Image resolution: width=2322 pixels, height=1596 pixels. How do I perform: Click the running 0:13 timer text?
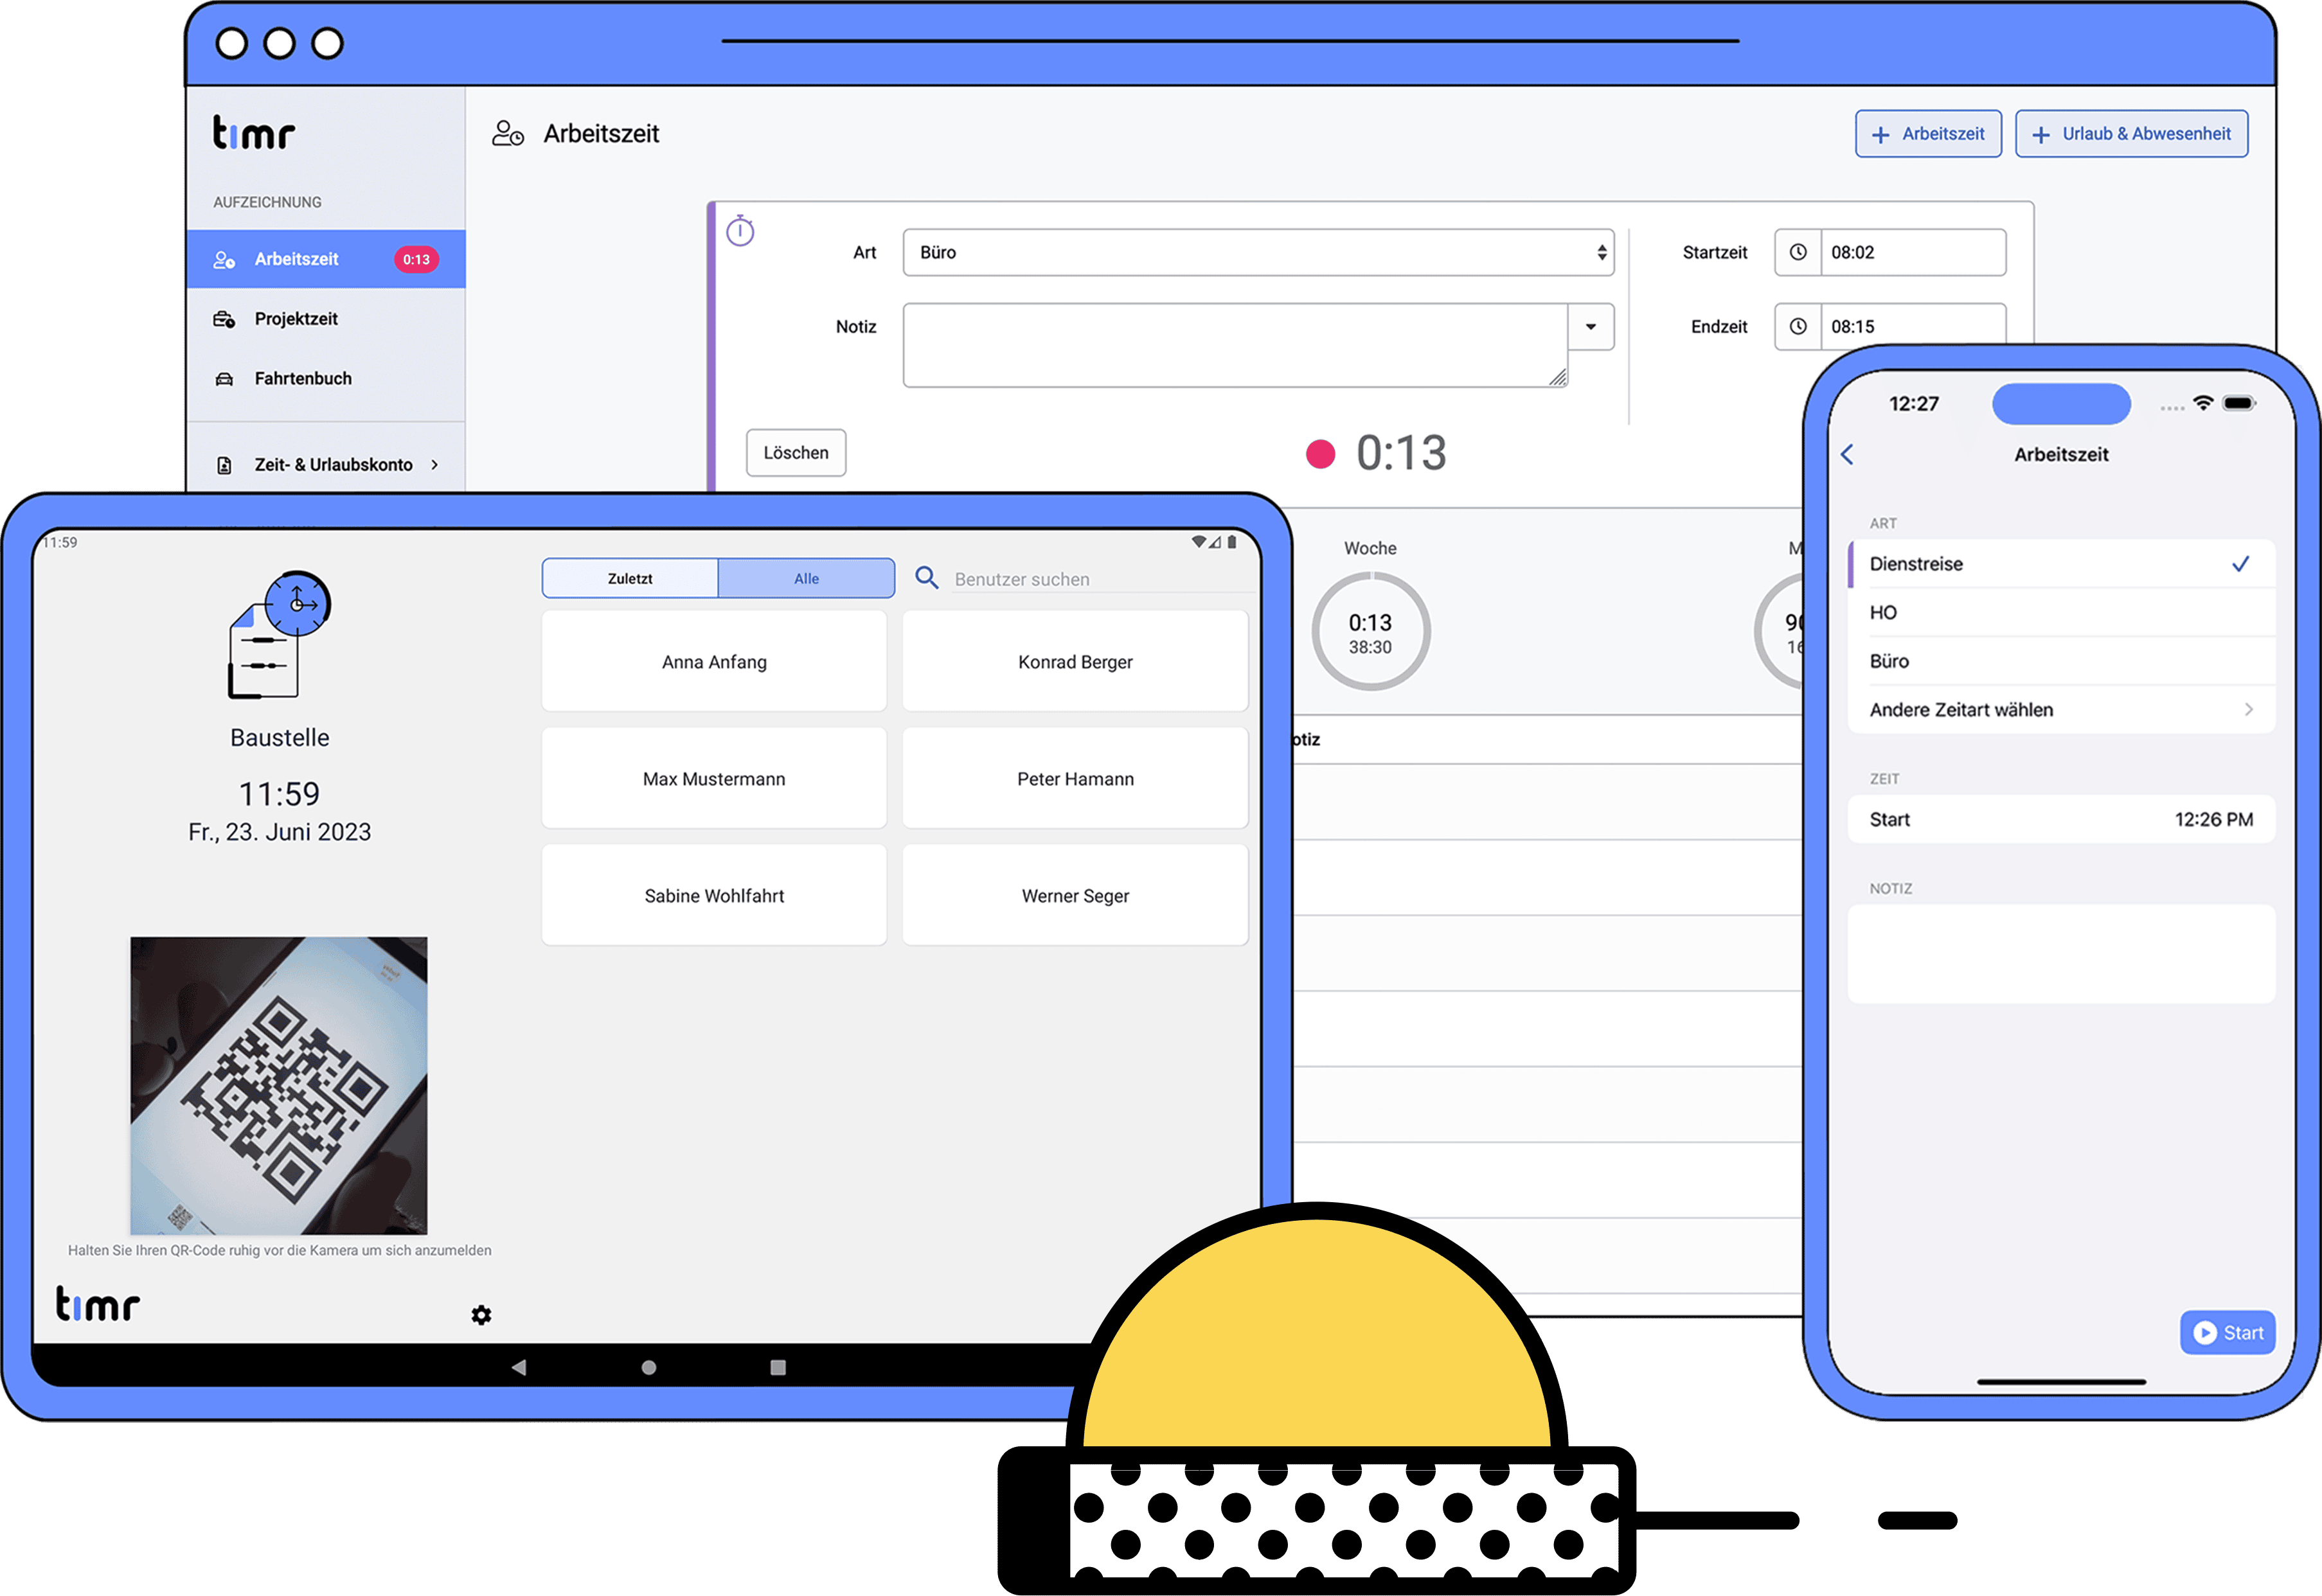(1401, 453)
